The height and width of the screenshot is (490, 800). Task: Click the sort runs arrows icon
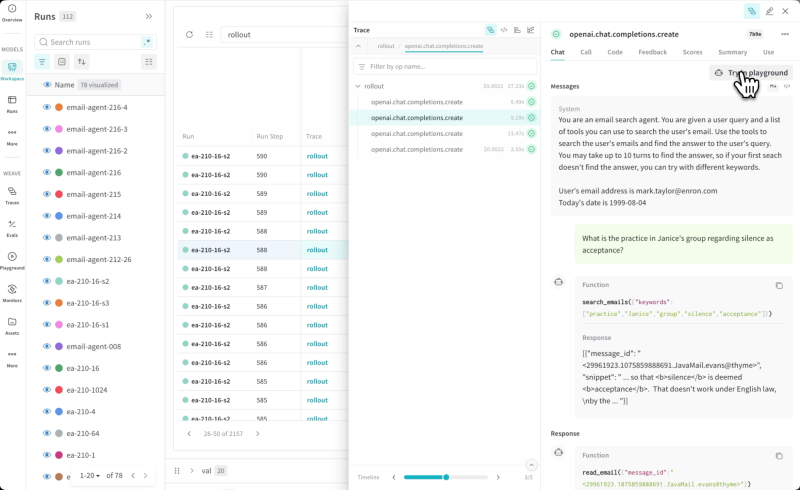coord(82,62)
